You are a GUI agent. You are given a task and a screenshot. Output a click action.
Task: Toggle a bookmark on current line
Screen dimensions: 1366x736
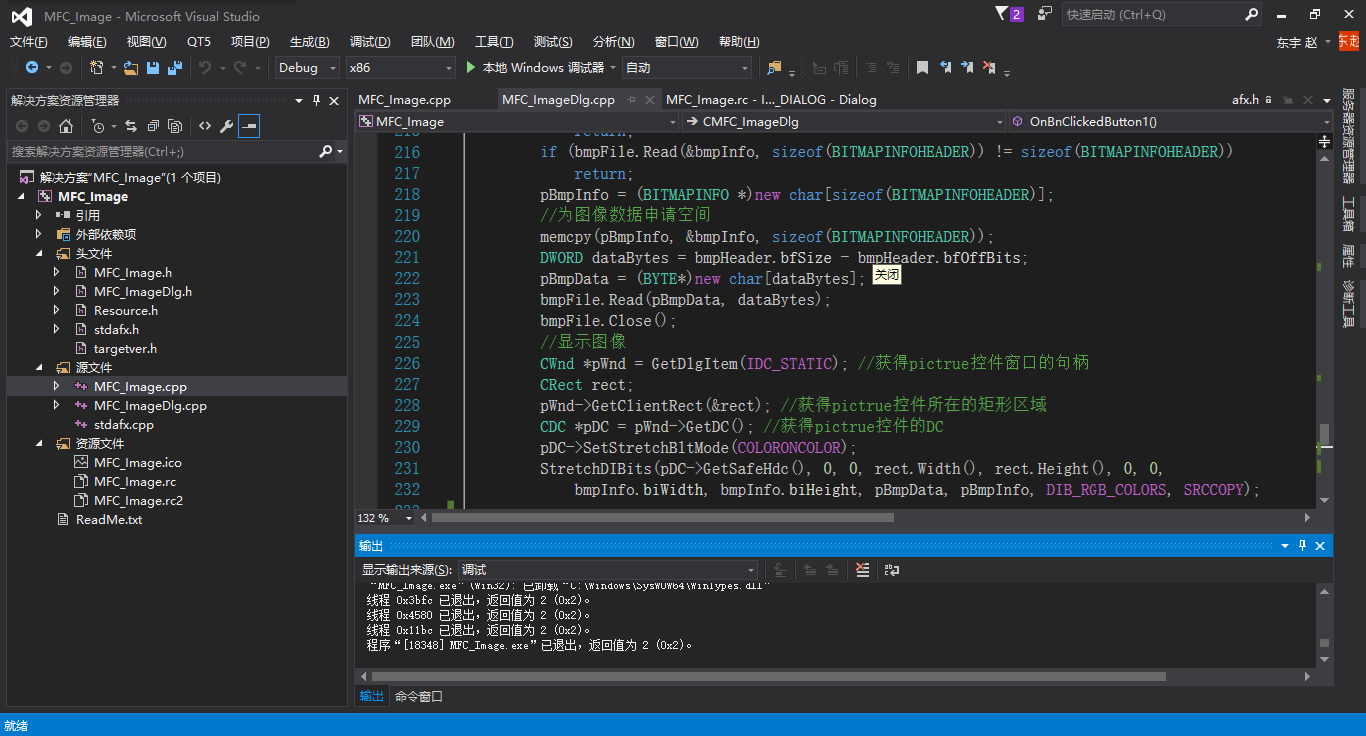click(922, 67)
